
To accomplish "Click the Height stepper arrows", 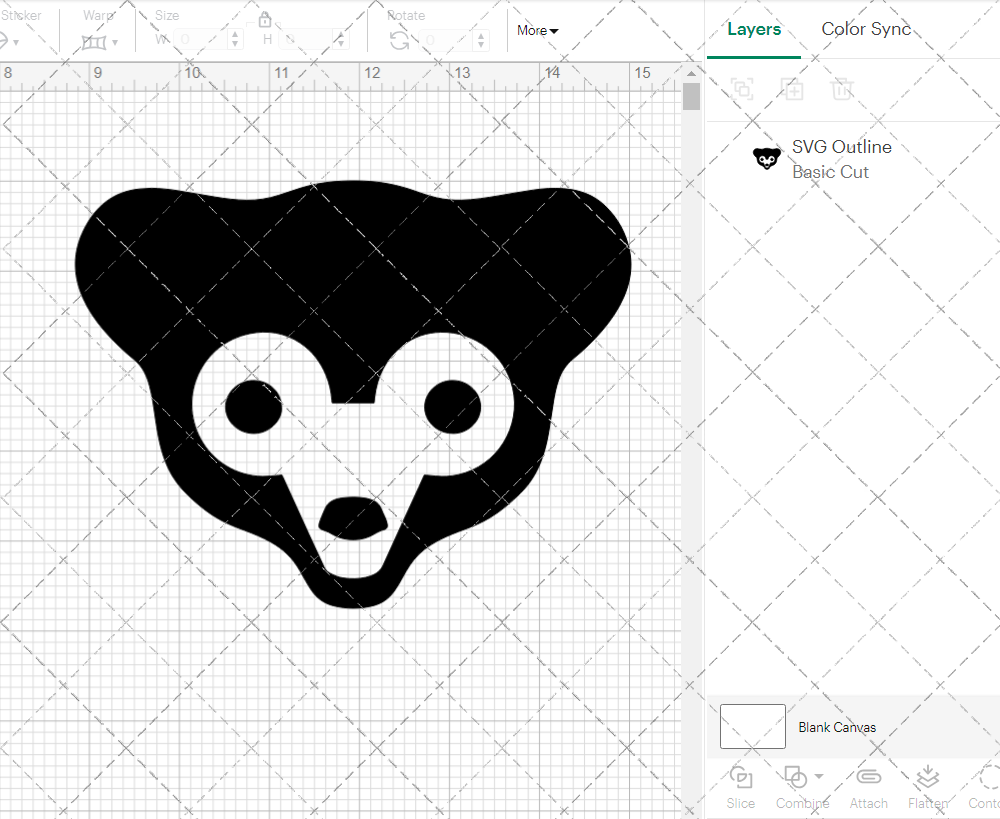I will [x=343, y=40].
